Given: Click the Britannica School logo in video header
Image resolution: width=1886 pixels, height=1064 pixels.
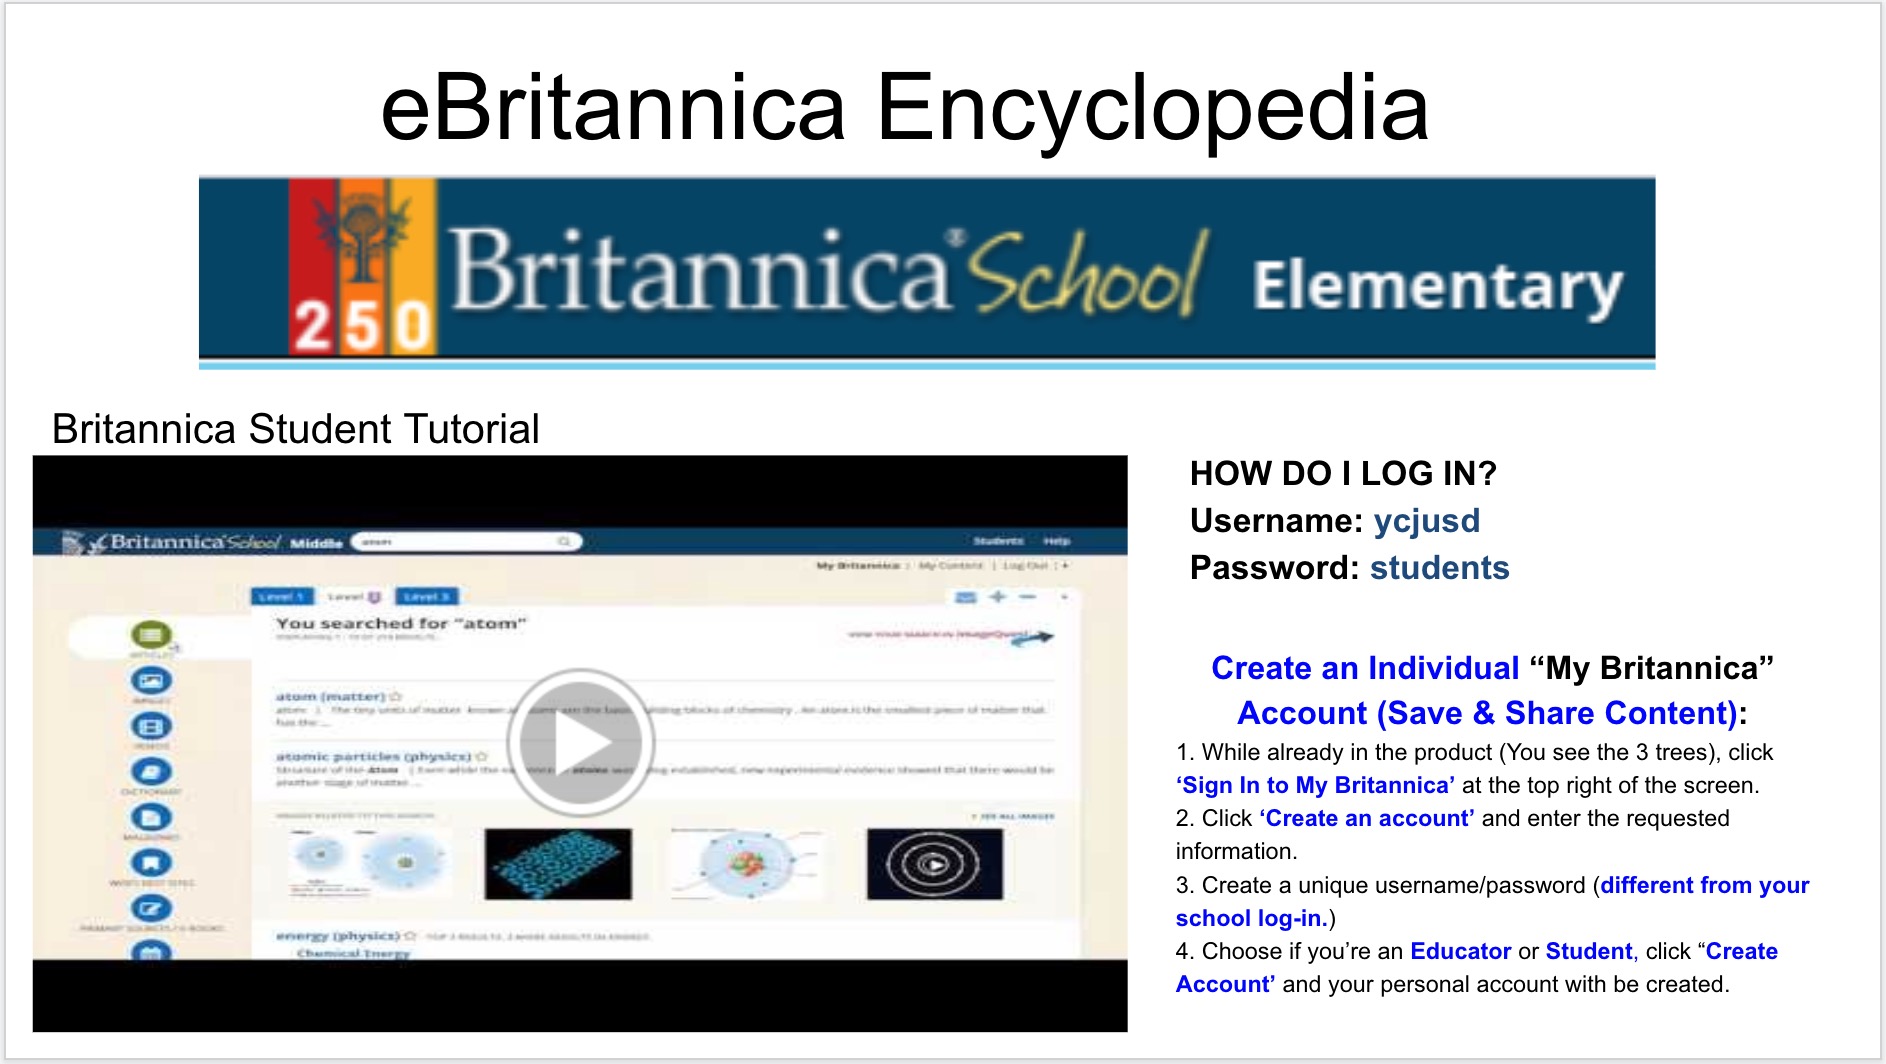Looking at the screenshot, I should coord(172,542).
